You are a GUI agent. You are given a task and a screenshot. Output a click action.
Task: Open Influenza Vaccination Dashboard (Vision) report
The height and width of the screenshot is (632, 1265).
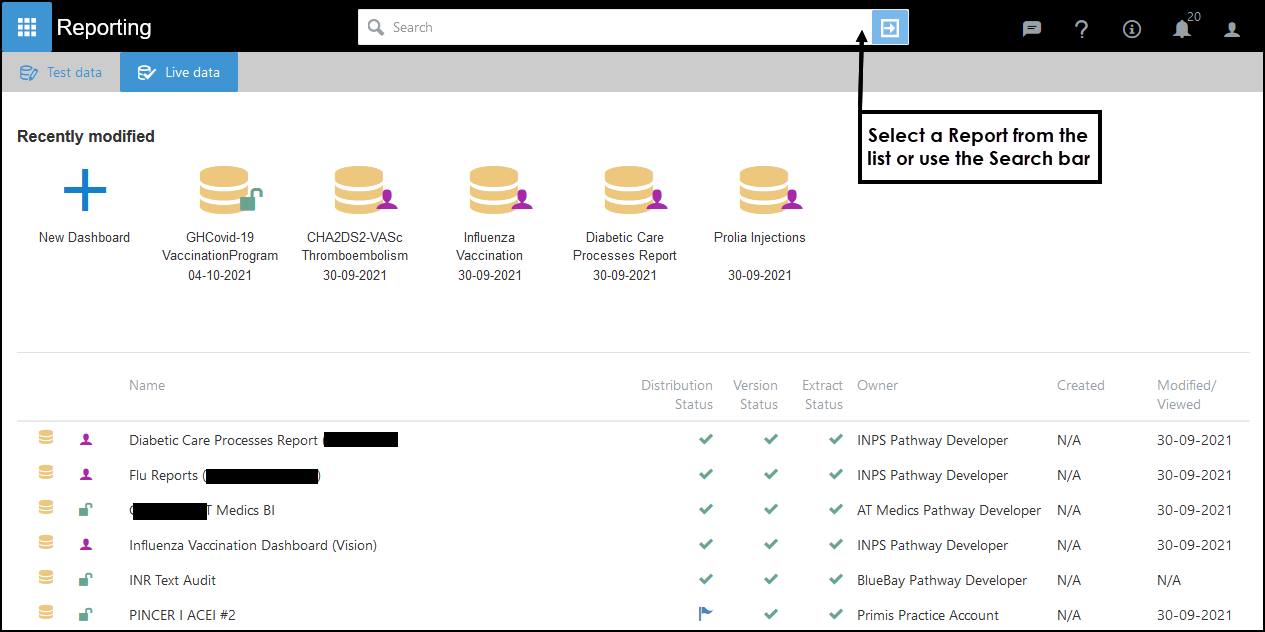click(252, 545)
